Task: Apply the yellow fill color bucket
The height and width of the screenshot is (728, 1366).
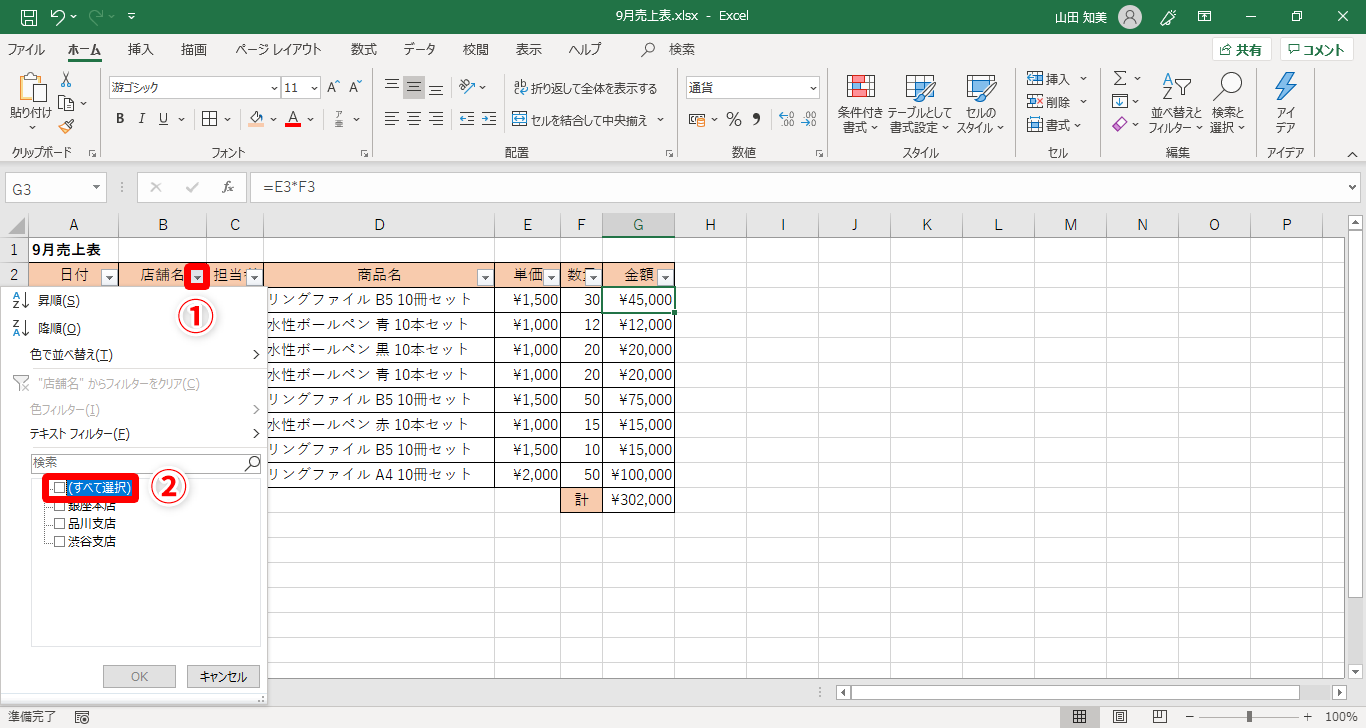Action: click(x=256, y=119)
